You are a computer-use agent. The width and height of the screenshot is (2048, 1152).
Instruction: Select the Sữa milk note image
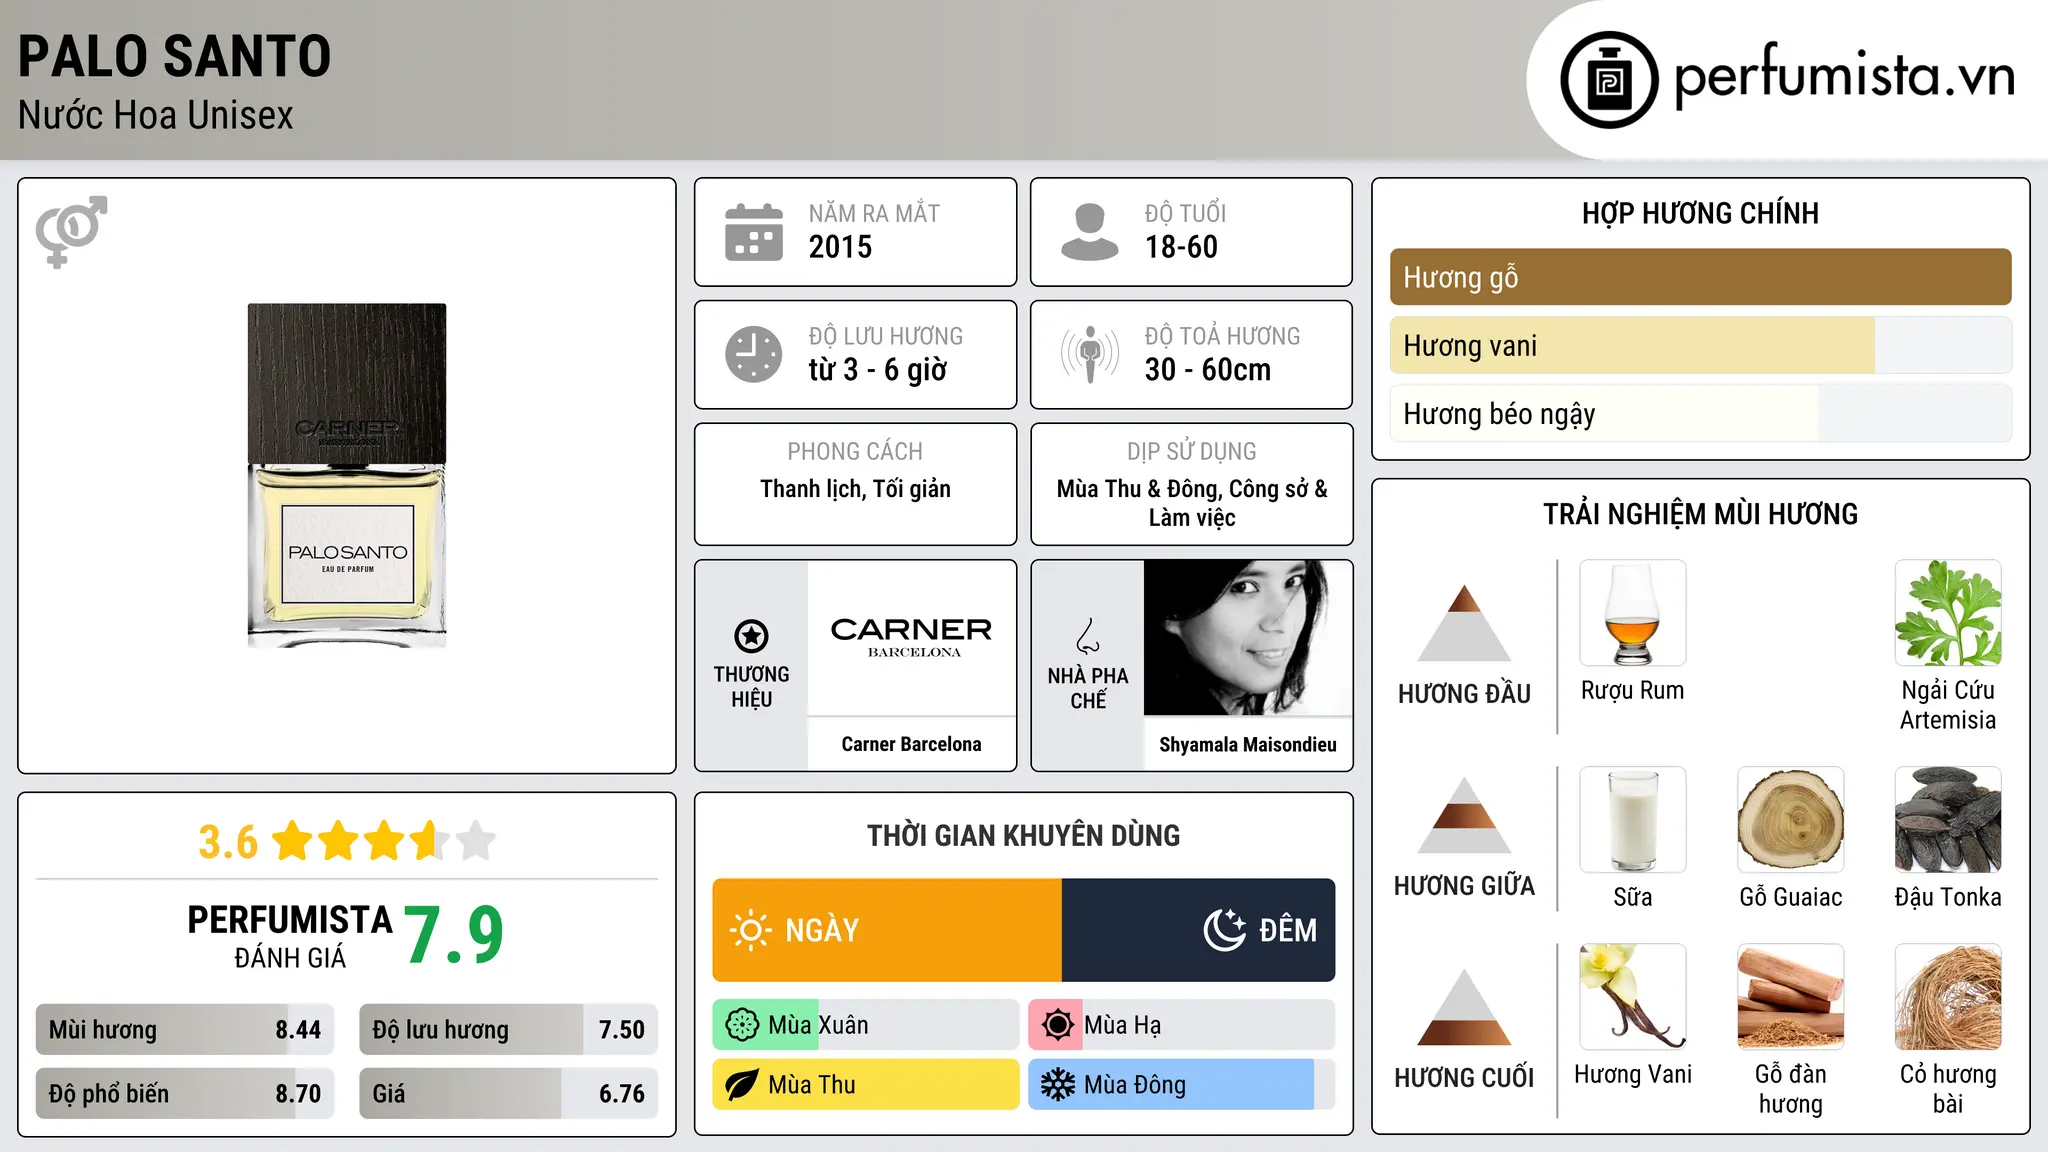click(x=1633, y=820)
